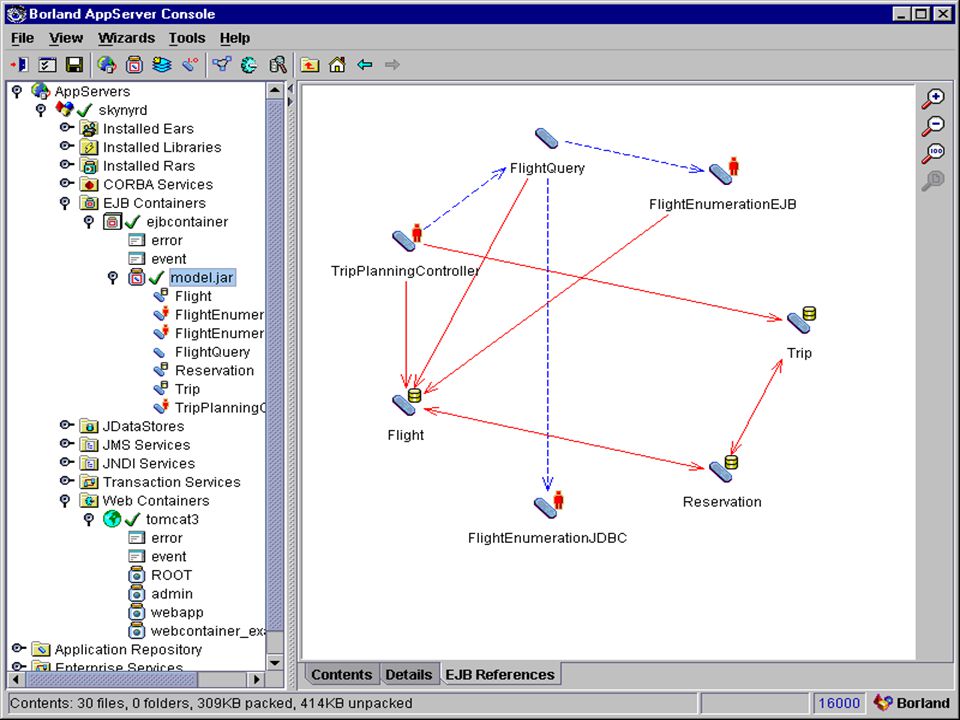This screenshot has width=960, height=720.
Task: Click the forward arrow toolbar icon
Action: pyautogui.click(x=392, y=64)
